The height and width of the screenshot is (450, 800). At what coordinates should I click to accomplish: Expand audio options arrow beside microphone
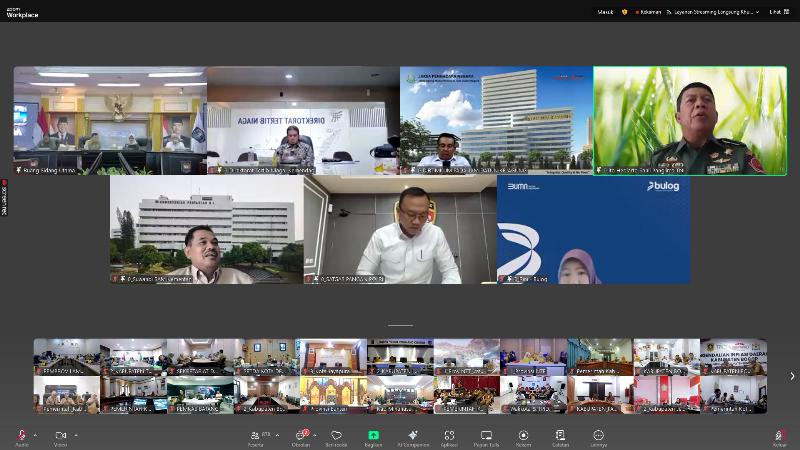pos(35,435)
